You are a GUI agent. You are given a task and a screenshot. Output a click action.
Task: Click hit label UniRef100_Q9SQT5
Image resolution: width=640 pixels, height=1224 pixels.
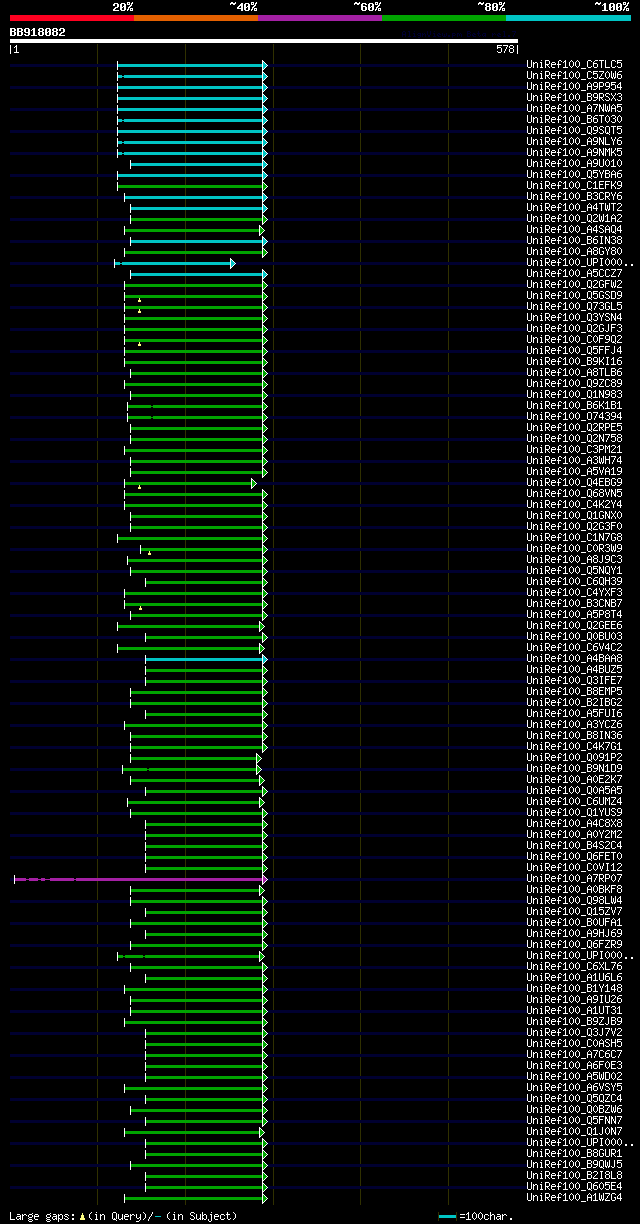pyautogui.click(x=574, y=131)
